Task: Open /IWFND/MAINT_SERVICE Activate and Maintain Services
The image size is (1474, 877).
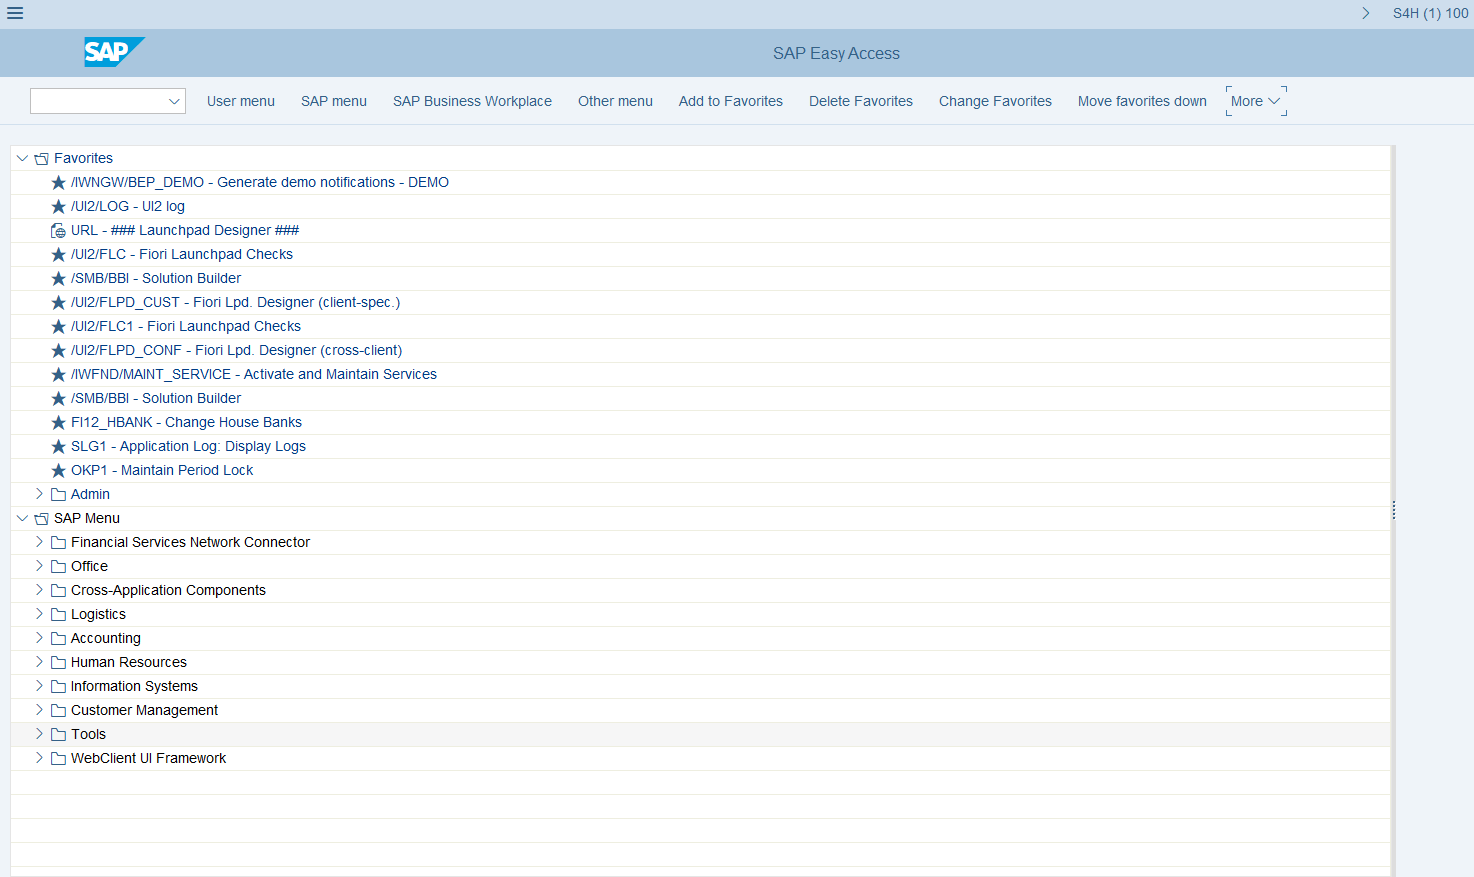Action: [x=254, y=375]
